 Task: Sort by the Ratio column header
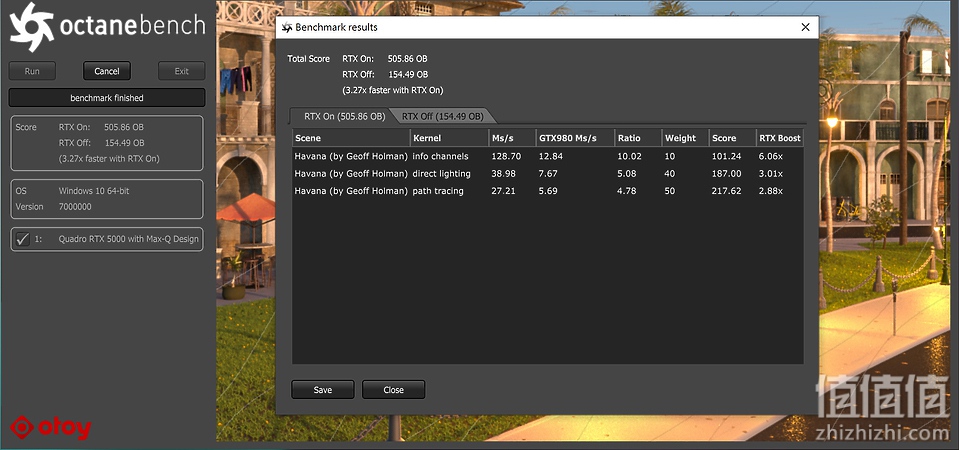click(x=639, y=138)
